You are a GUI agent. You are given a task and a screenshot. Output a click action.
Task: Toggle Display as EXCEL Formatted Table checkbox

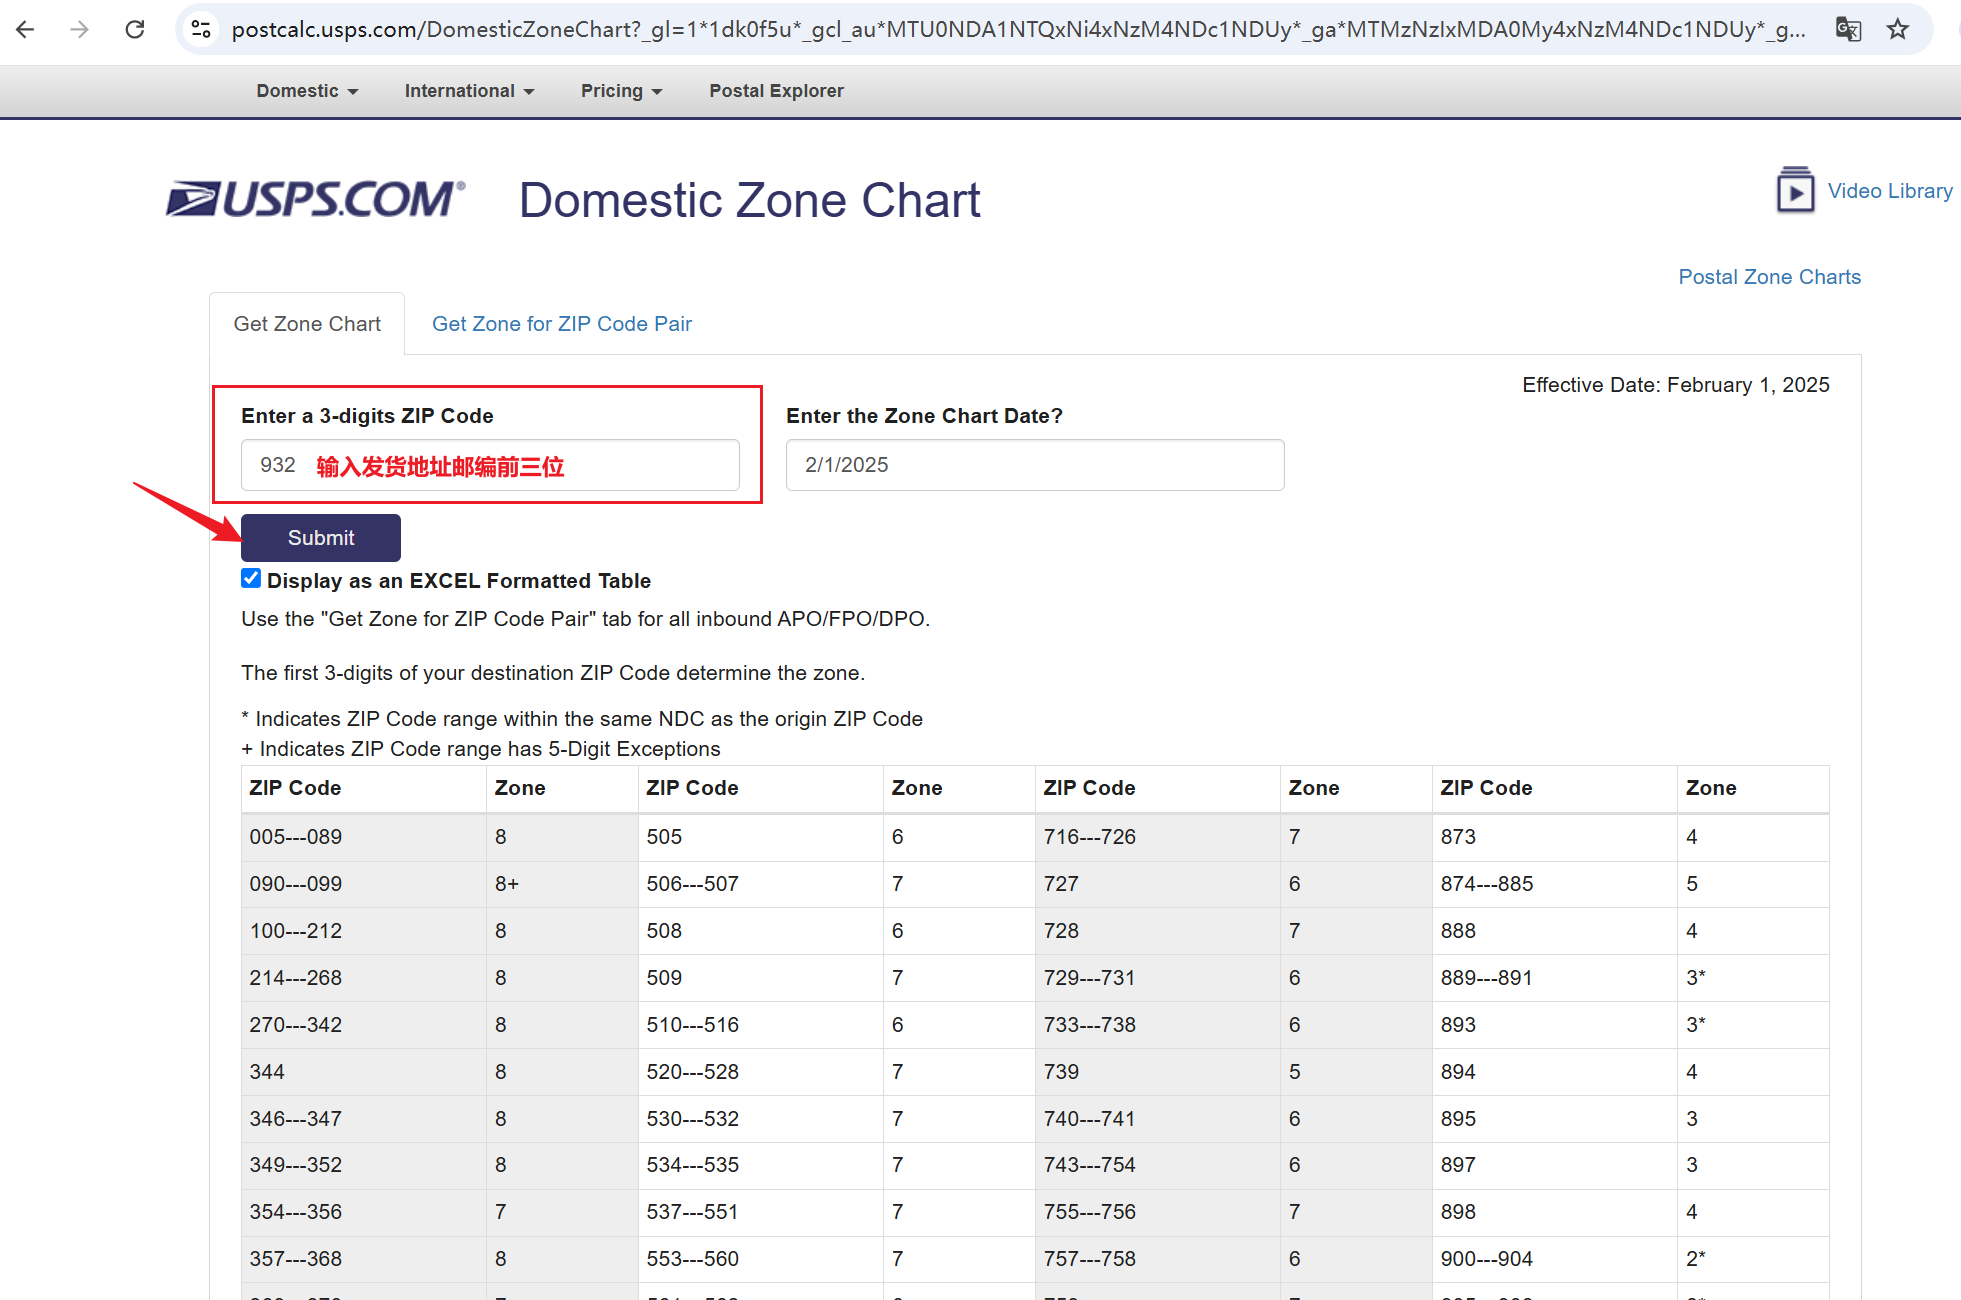click(251, 579)
